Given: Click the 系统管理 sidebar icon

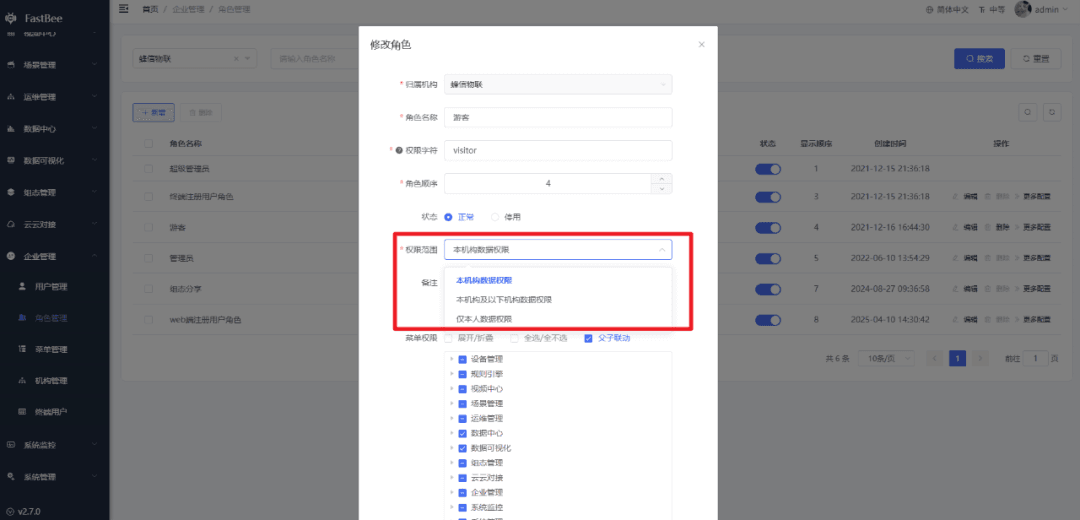Looking at the screenshot, I should (x=10, y=477).
